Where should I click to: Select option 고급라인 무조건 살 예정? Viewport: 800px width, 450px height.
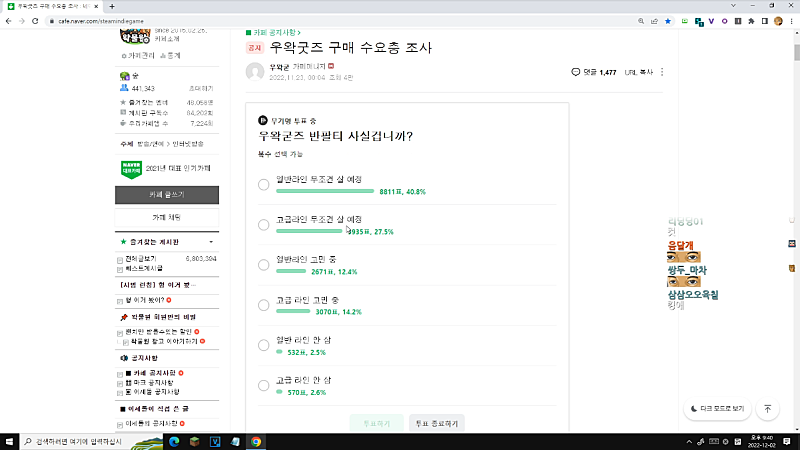coord(263,225)
